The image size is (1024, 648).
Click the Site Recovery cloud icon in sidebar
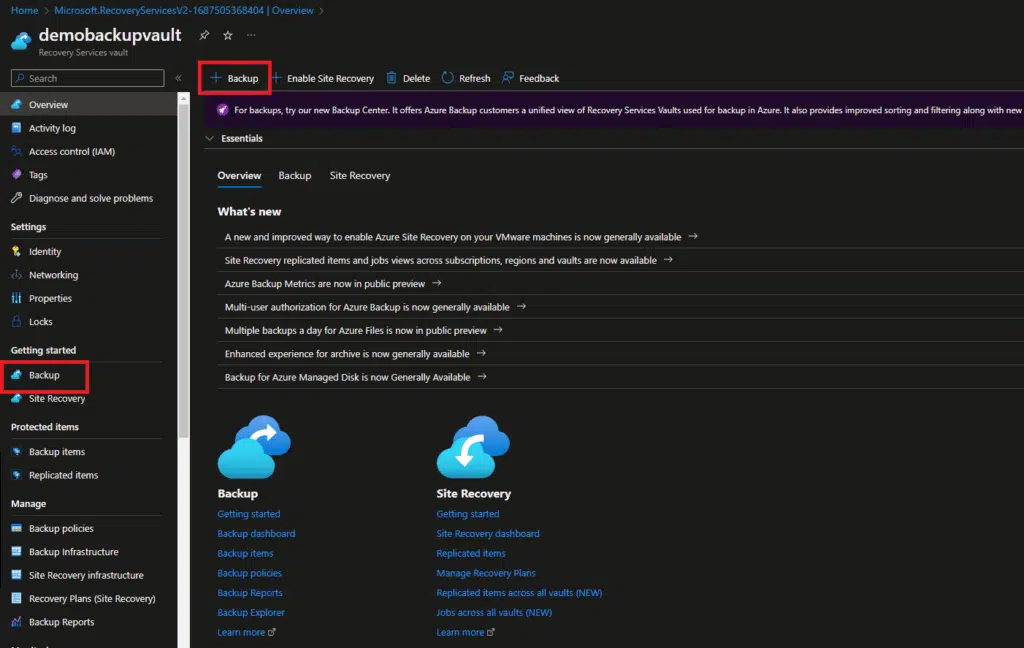16,398
